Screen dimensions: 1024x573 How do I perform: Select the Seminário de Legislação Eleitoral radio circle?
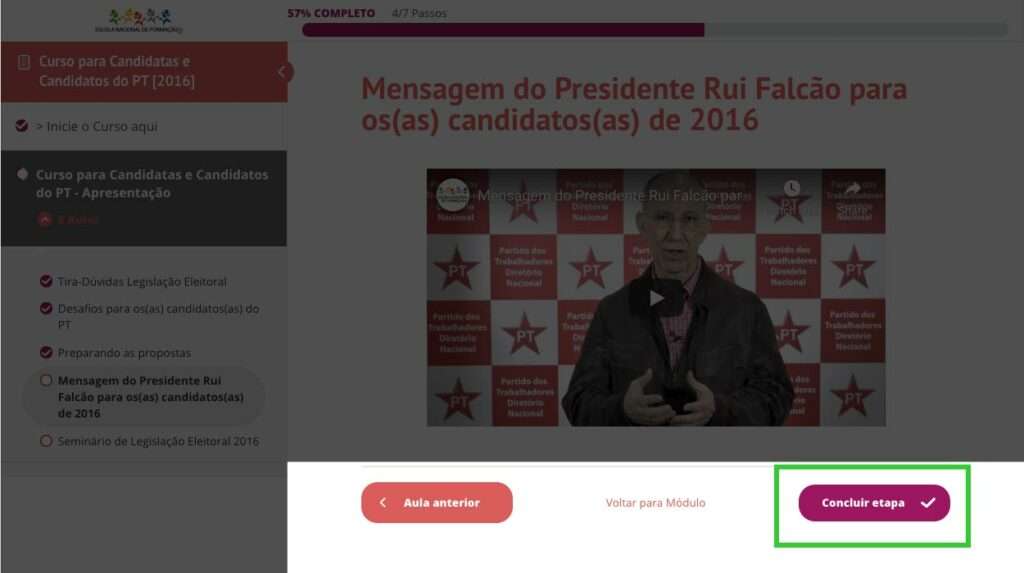tap(46, 441)
